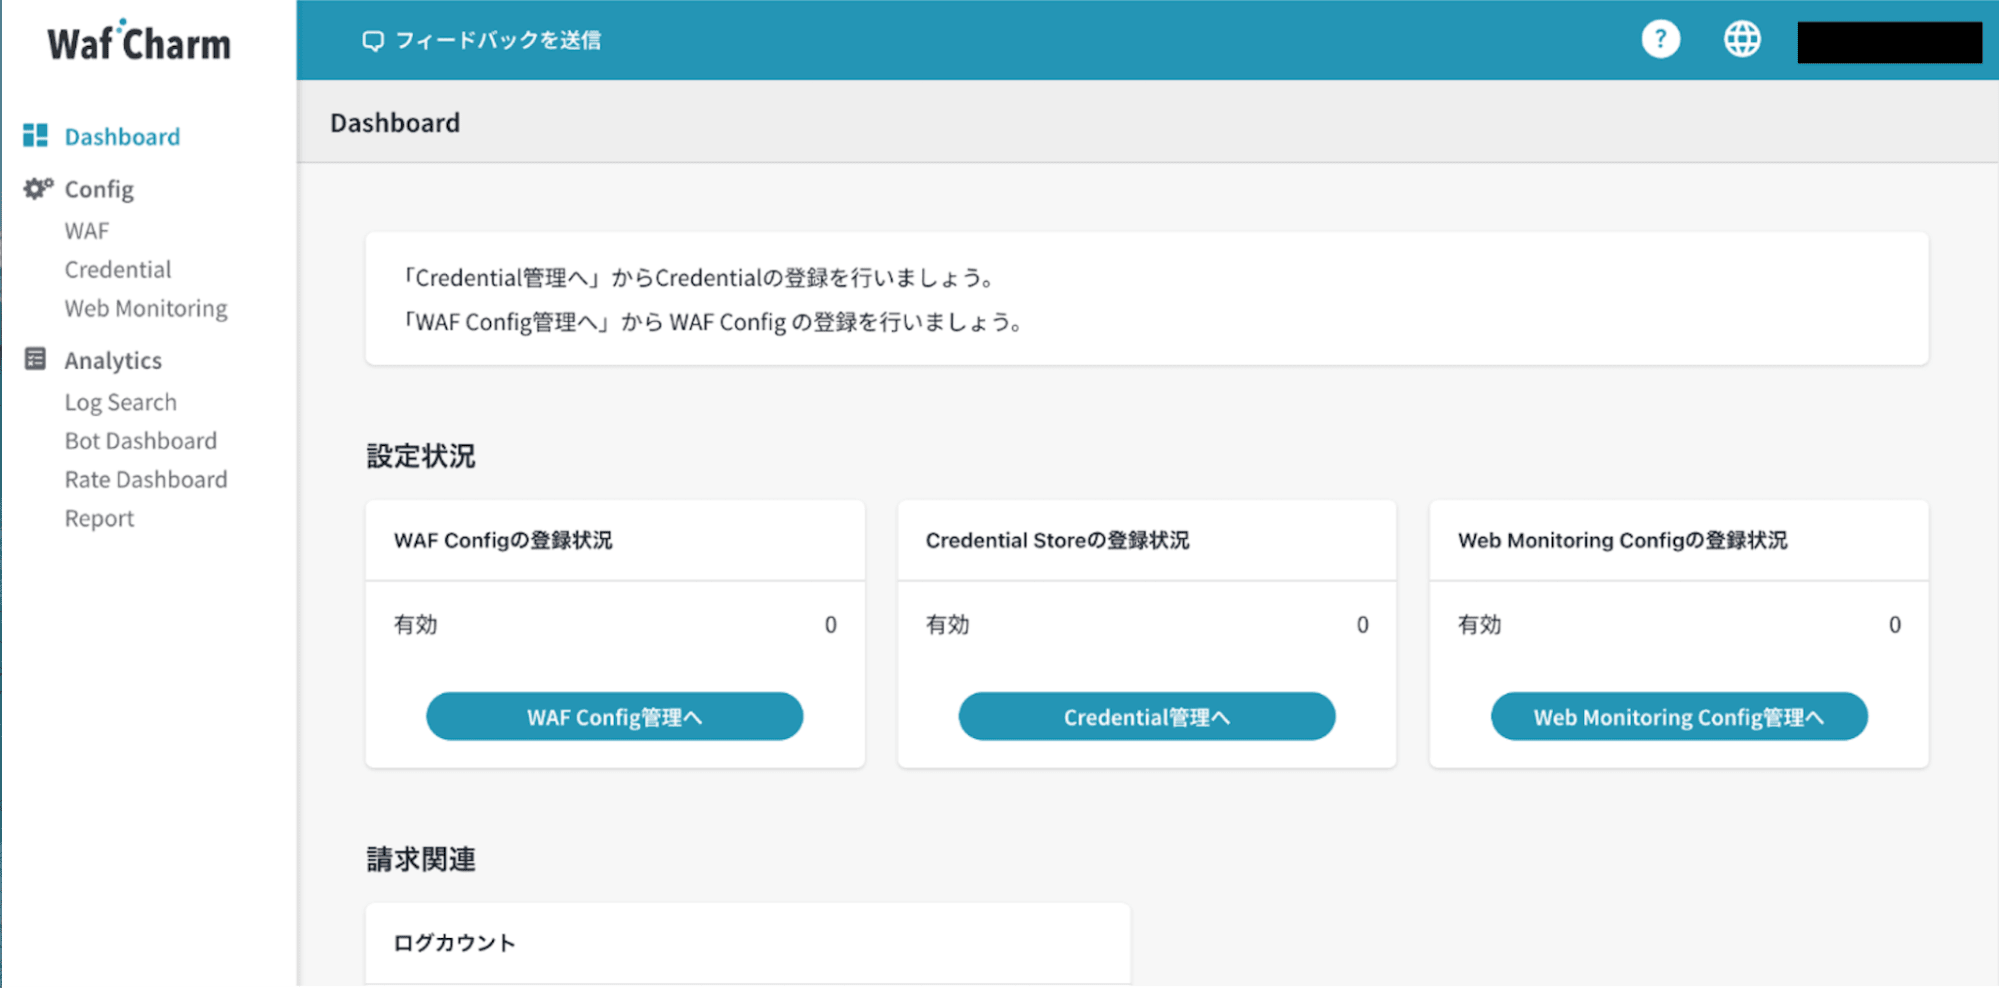Navigate to Rate Dashboard
This screenshot has height=988, width=1999.
[x=146, y=480]
